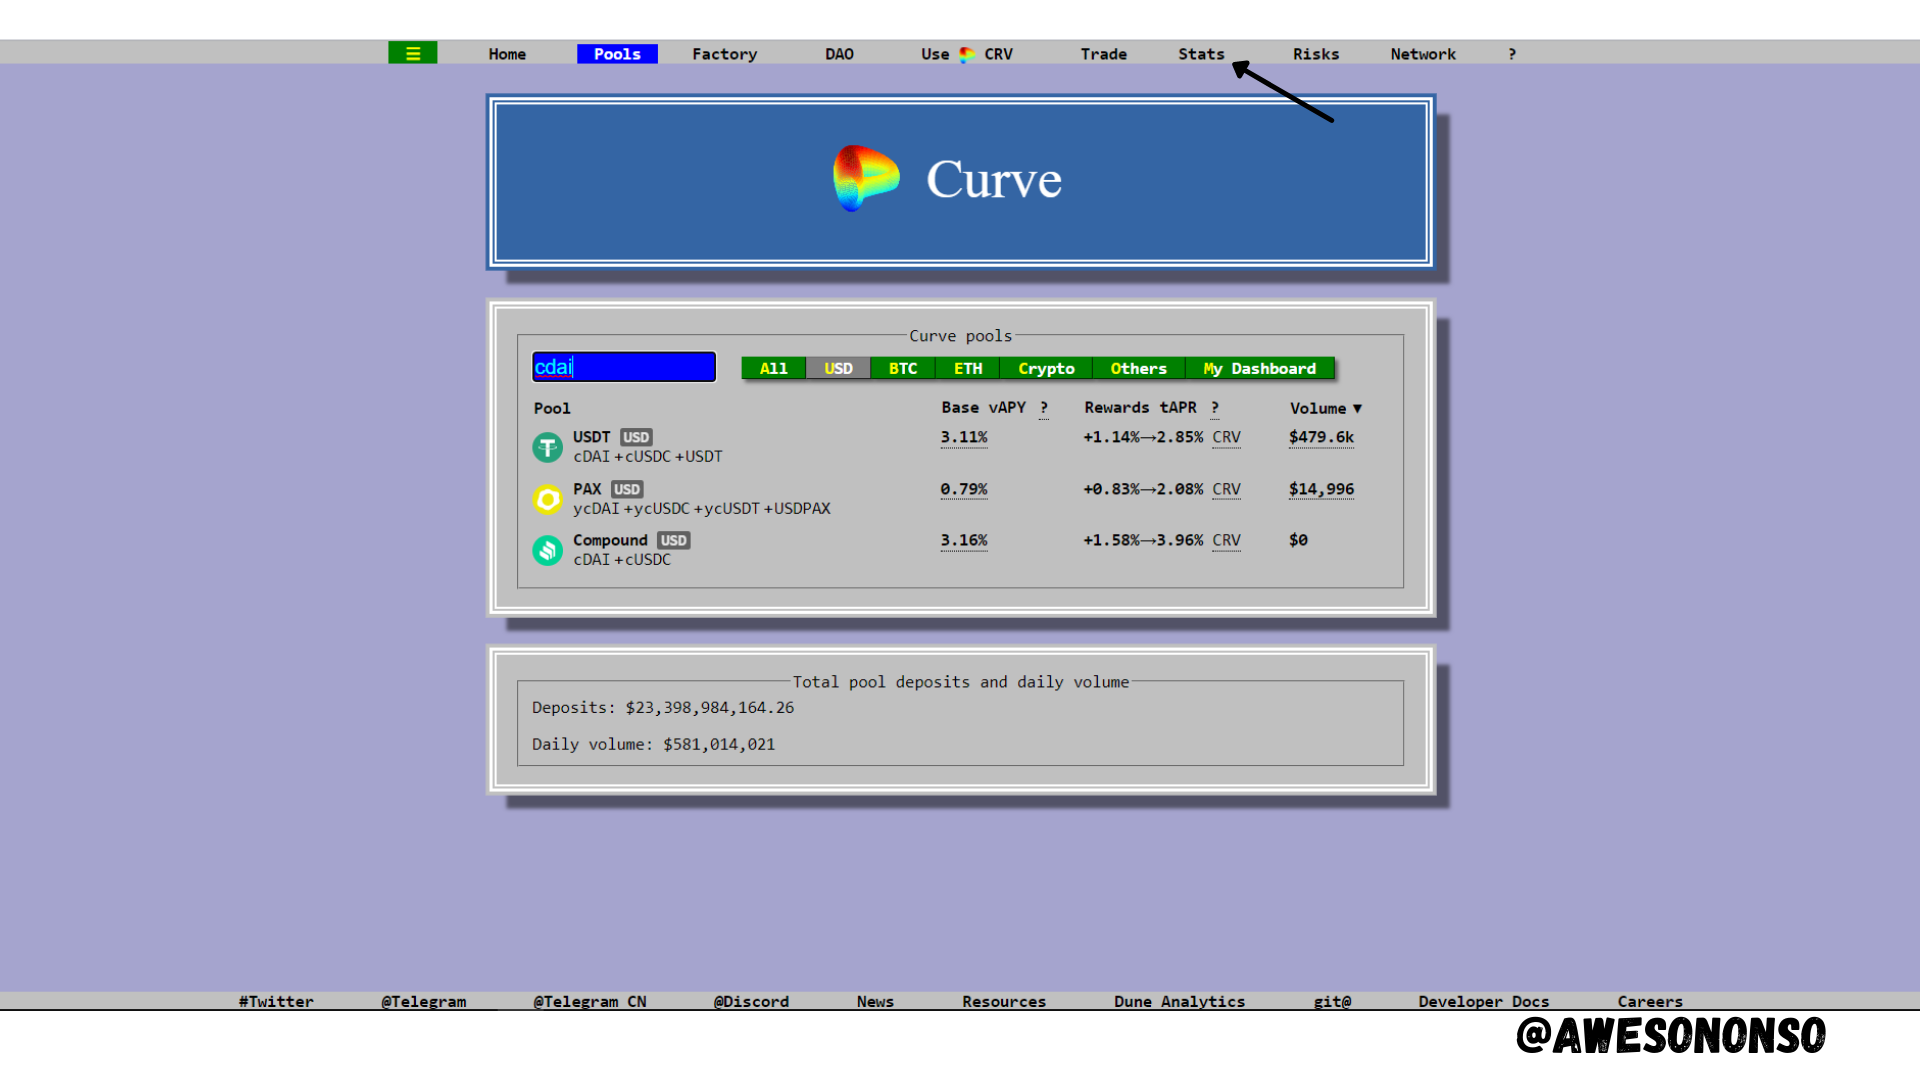Click the CRV logo in navigation
This screenshot has height=1080, width=1920.
(x=967, y=54)
